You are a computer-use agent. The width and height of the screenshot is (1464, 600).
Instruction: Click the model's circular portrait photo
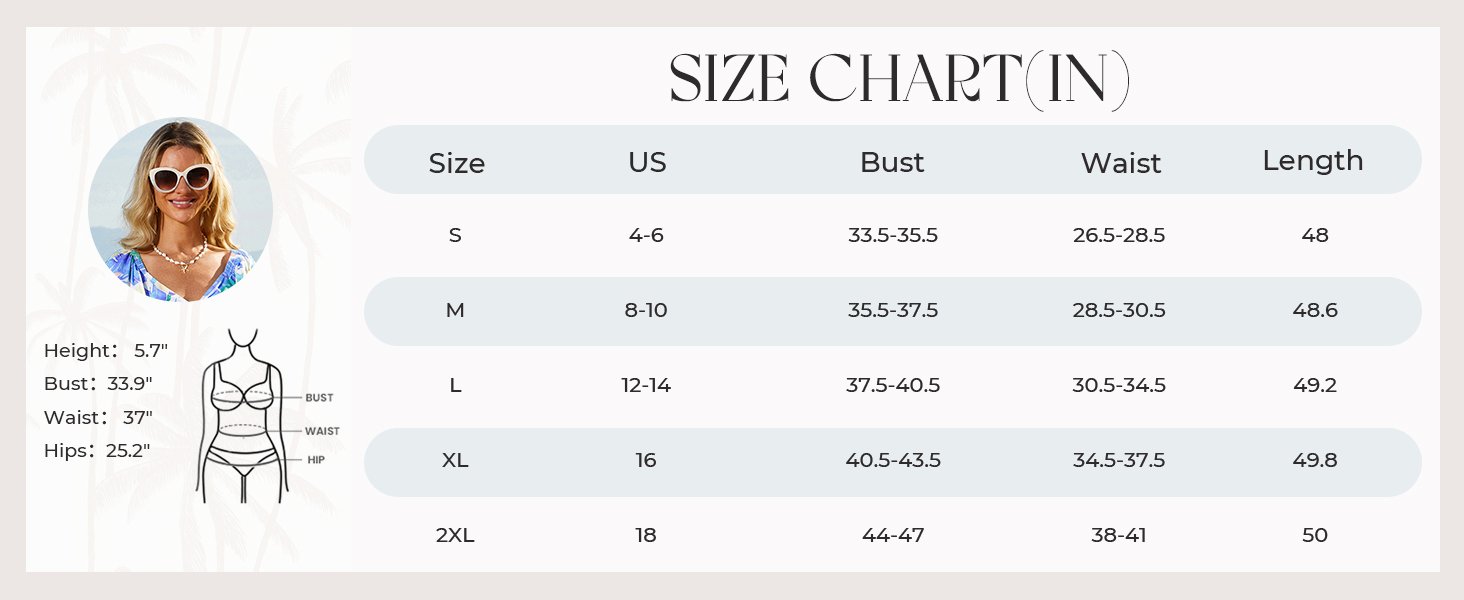[x=181, y=209]
